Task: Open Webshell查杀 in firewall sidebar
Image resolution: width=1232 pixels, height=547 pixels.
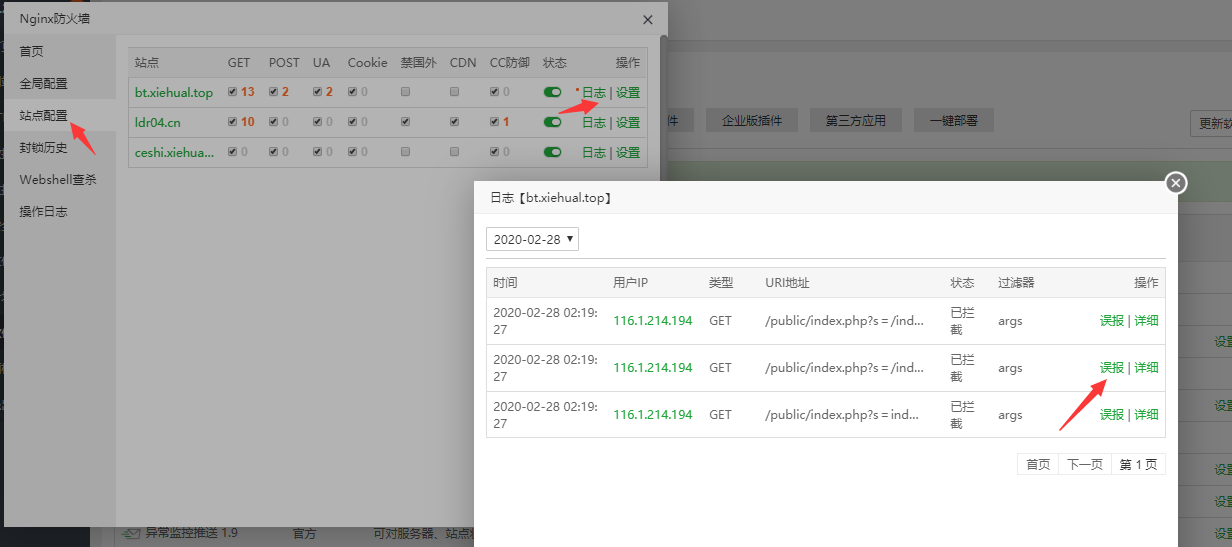Action: [60, 179]
